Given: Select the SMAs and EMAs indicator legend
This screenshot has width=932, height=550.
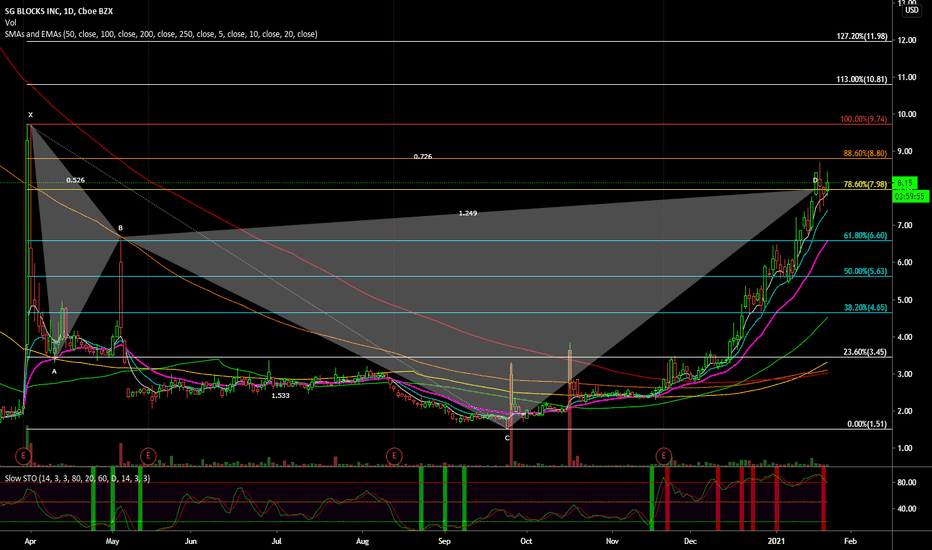Looking at the screenshot, I should [161, 34].
